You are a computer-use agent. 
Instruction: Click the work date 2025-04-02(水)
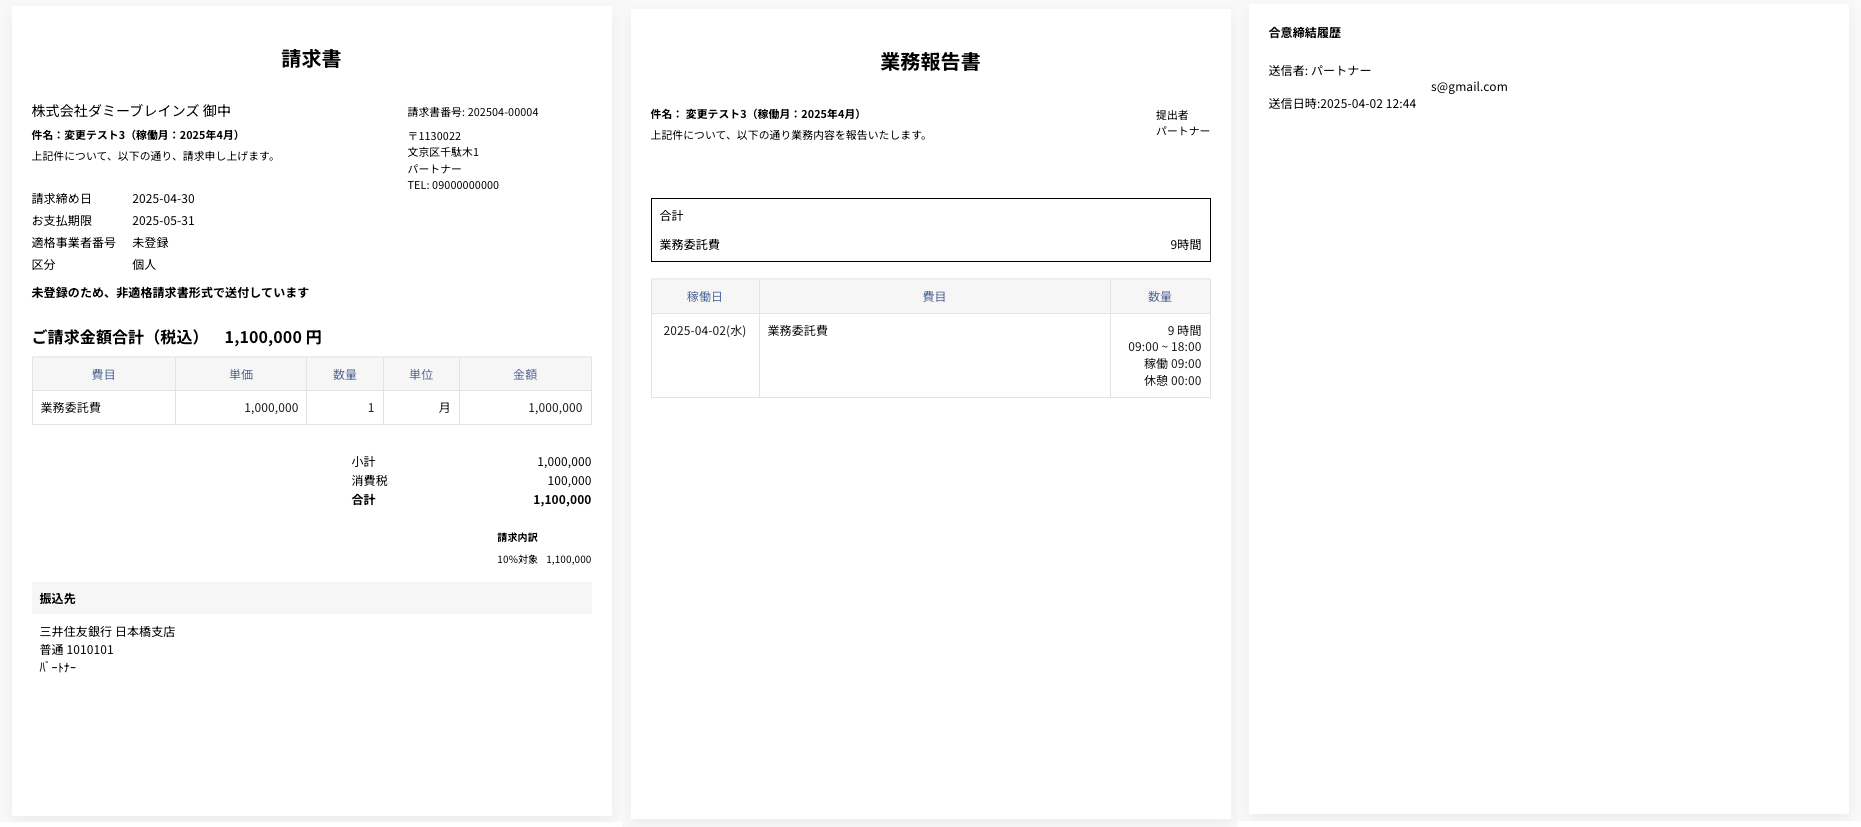tap(705, 331)
